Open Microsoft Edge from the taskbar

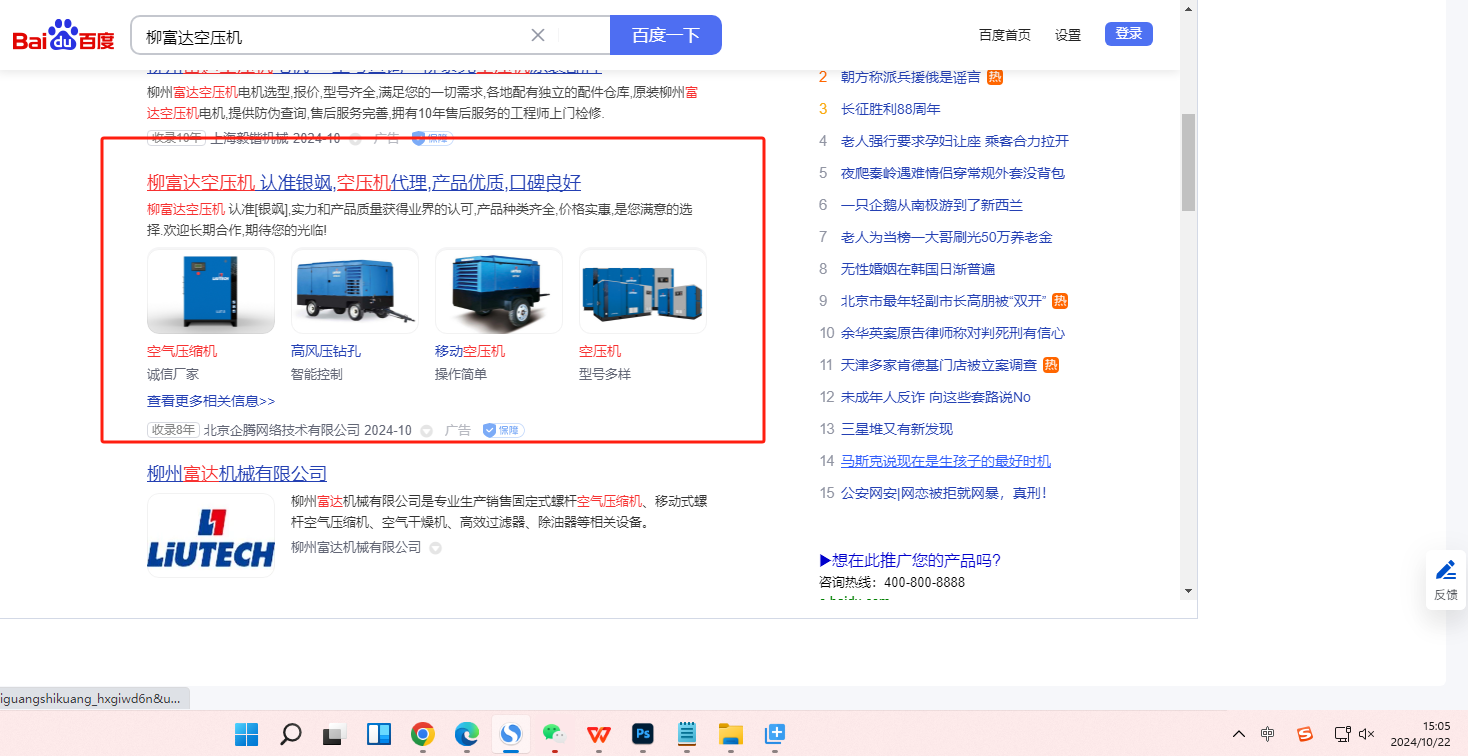pyautogui.click(x=467, y=734)
